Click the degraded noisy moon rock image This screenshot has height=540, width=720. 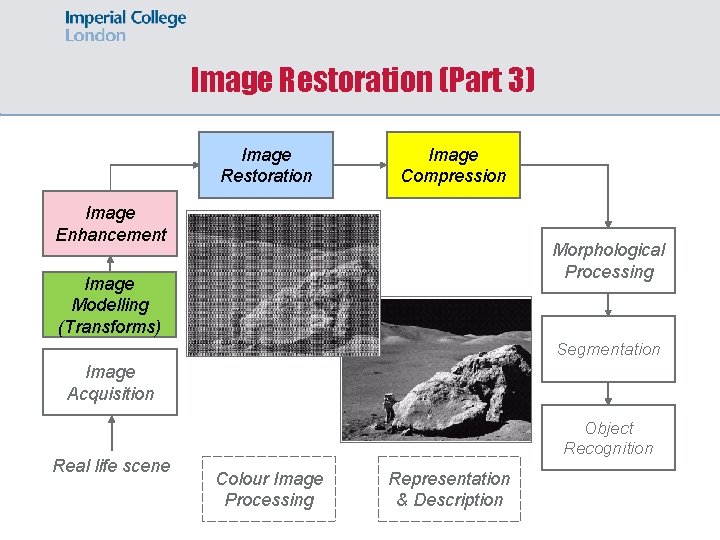point(283,284)
